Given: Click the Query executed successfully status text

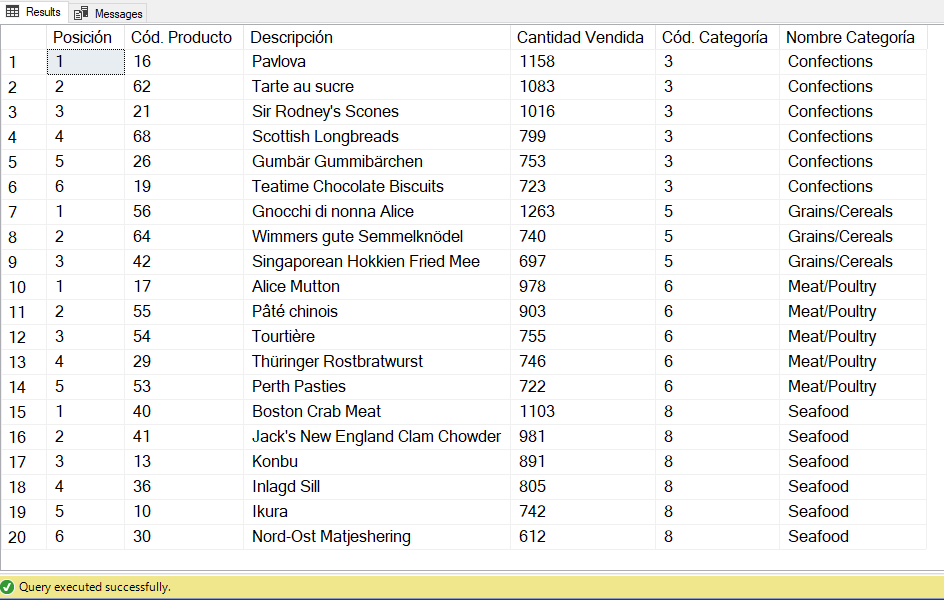Looking at the screenshot, I should (95, 587).
